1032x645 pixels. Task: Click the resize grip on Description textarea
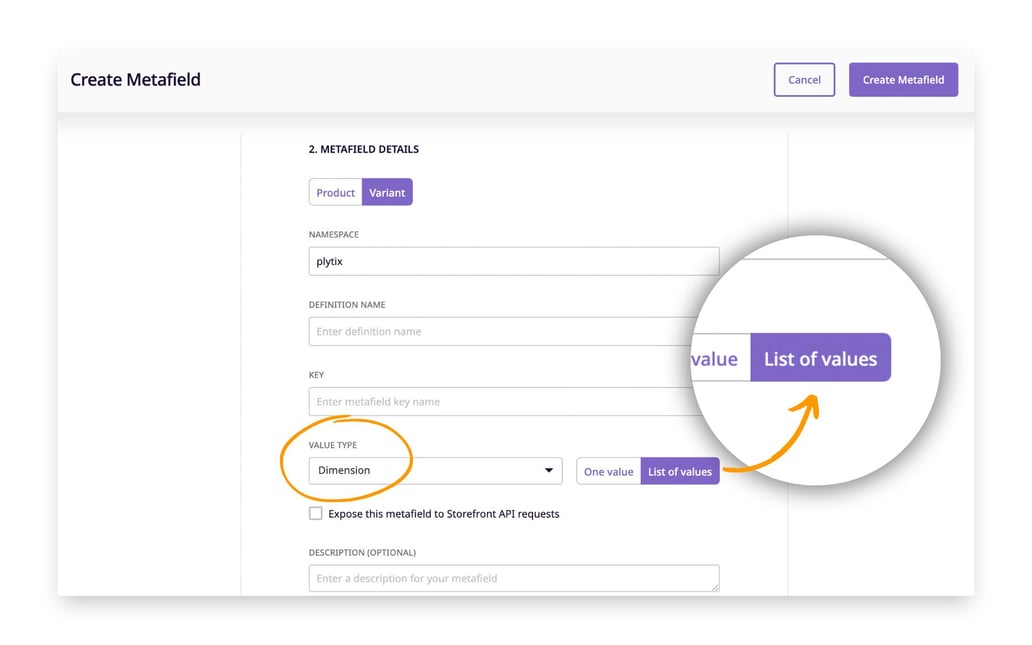(x=715, y=586)
